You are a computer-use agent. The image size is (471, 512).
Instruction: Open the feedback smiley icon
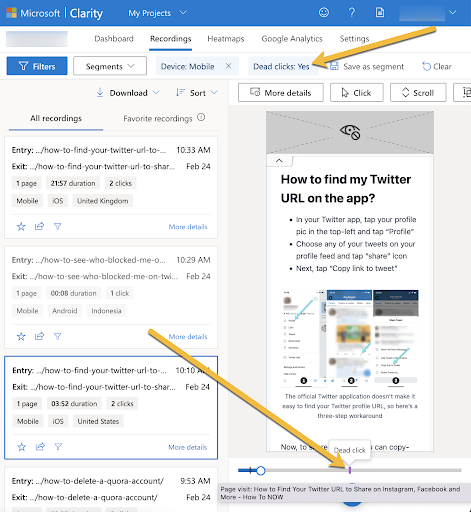[324, 13]
